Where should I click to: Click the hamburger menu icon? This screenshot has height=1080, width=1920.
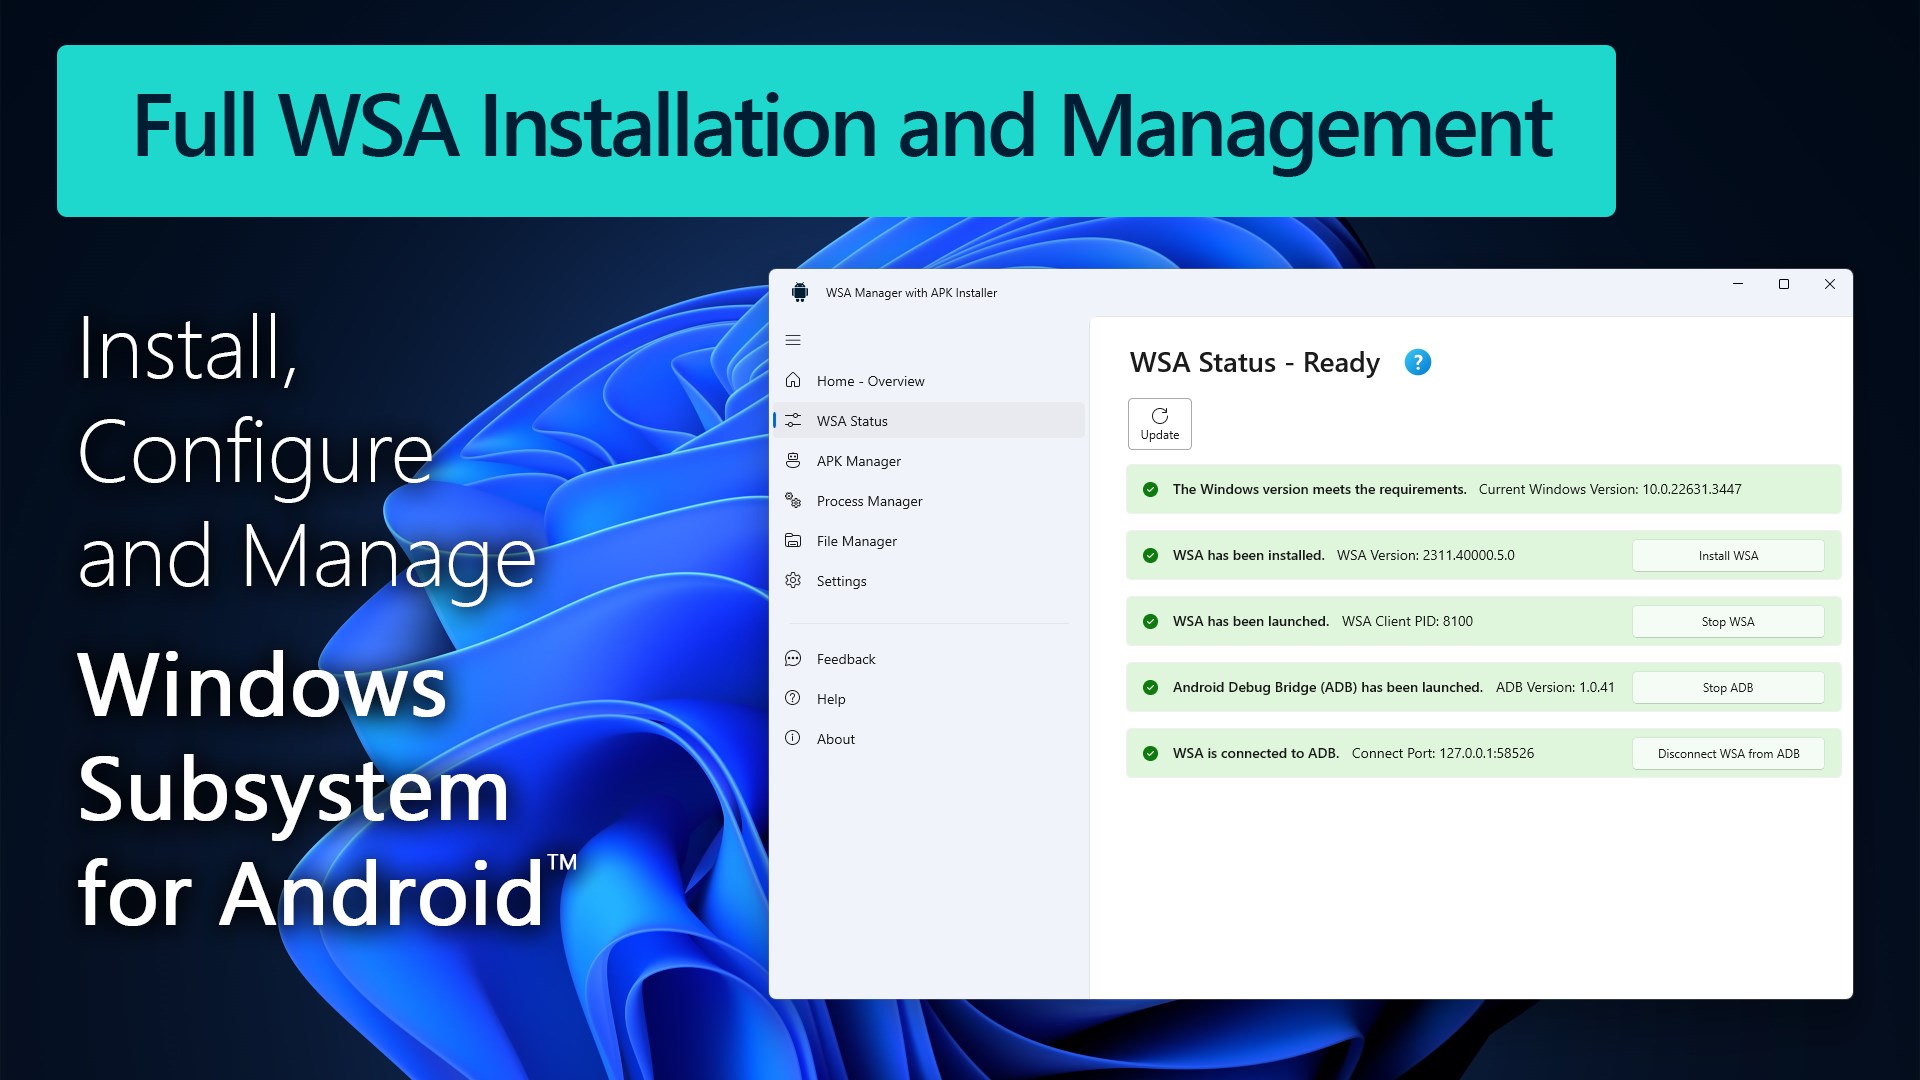pos(793,340)
